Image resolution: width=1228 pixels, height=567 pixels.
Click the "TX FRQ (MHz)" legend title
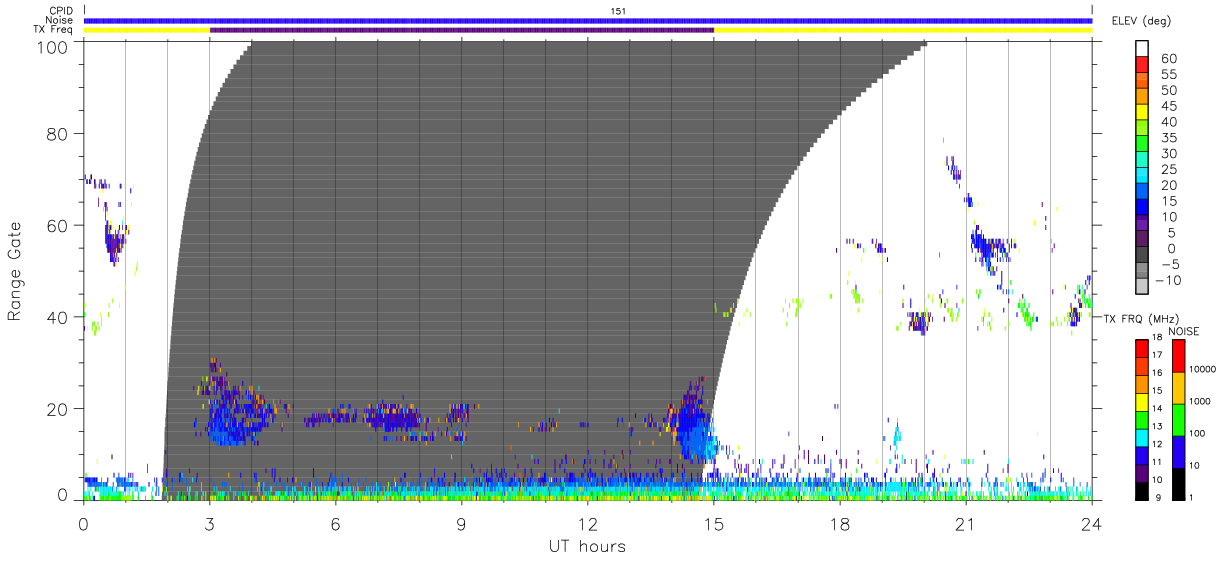tap(1141, 318)
